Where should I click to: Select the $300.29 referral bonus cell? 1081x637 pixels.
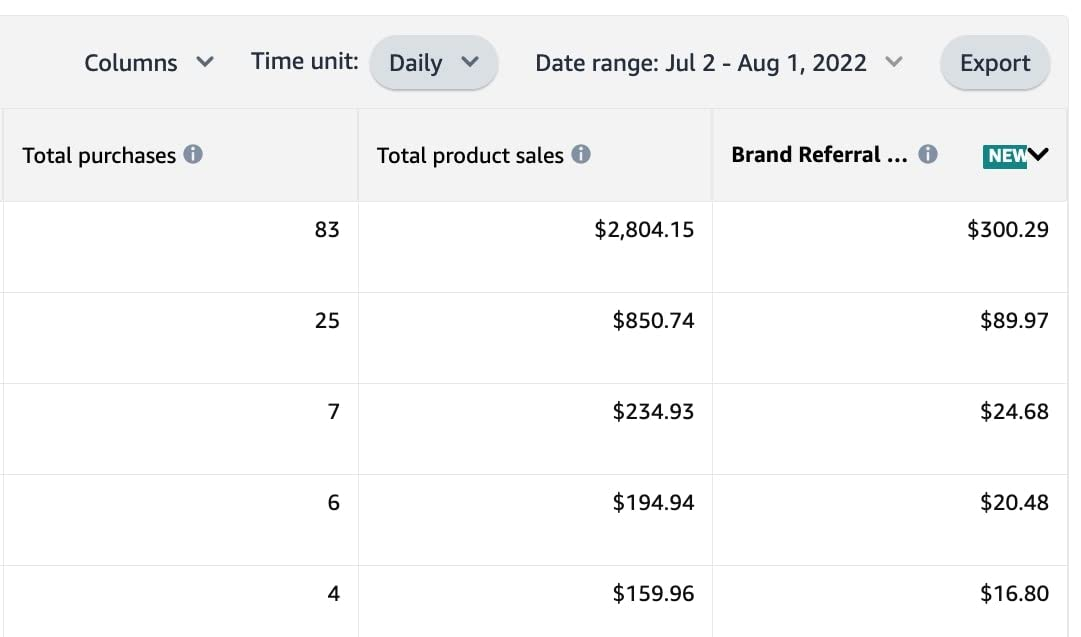890,247
